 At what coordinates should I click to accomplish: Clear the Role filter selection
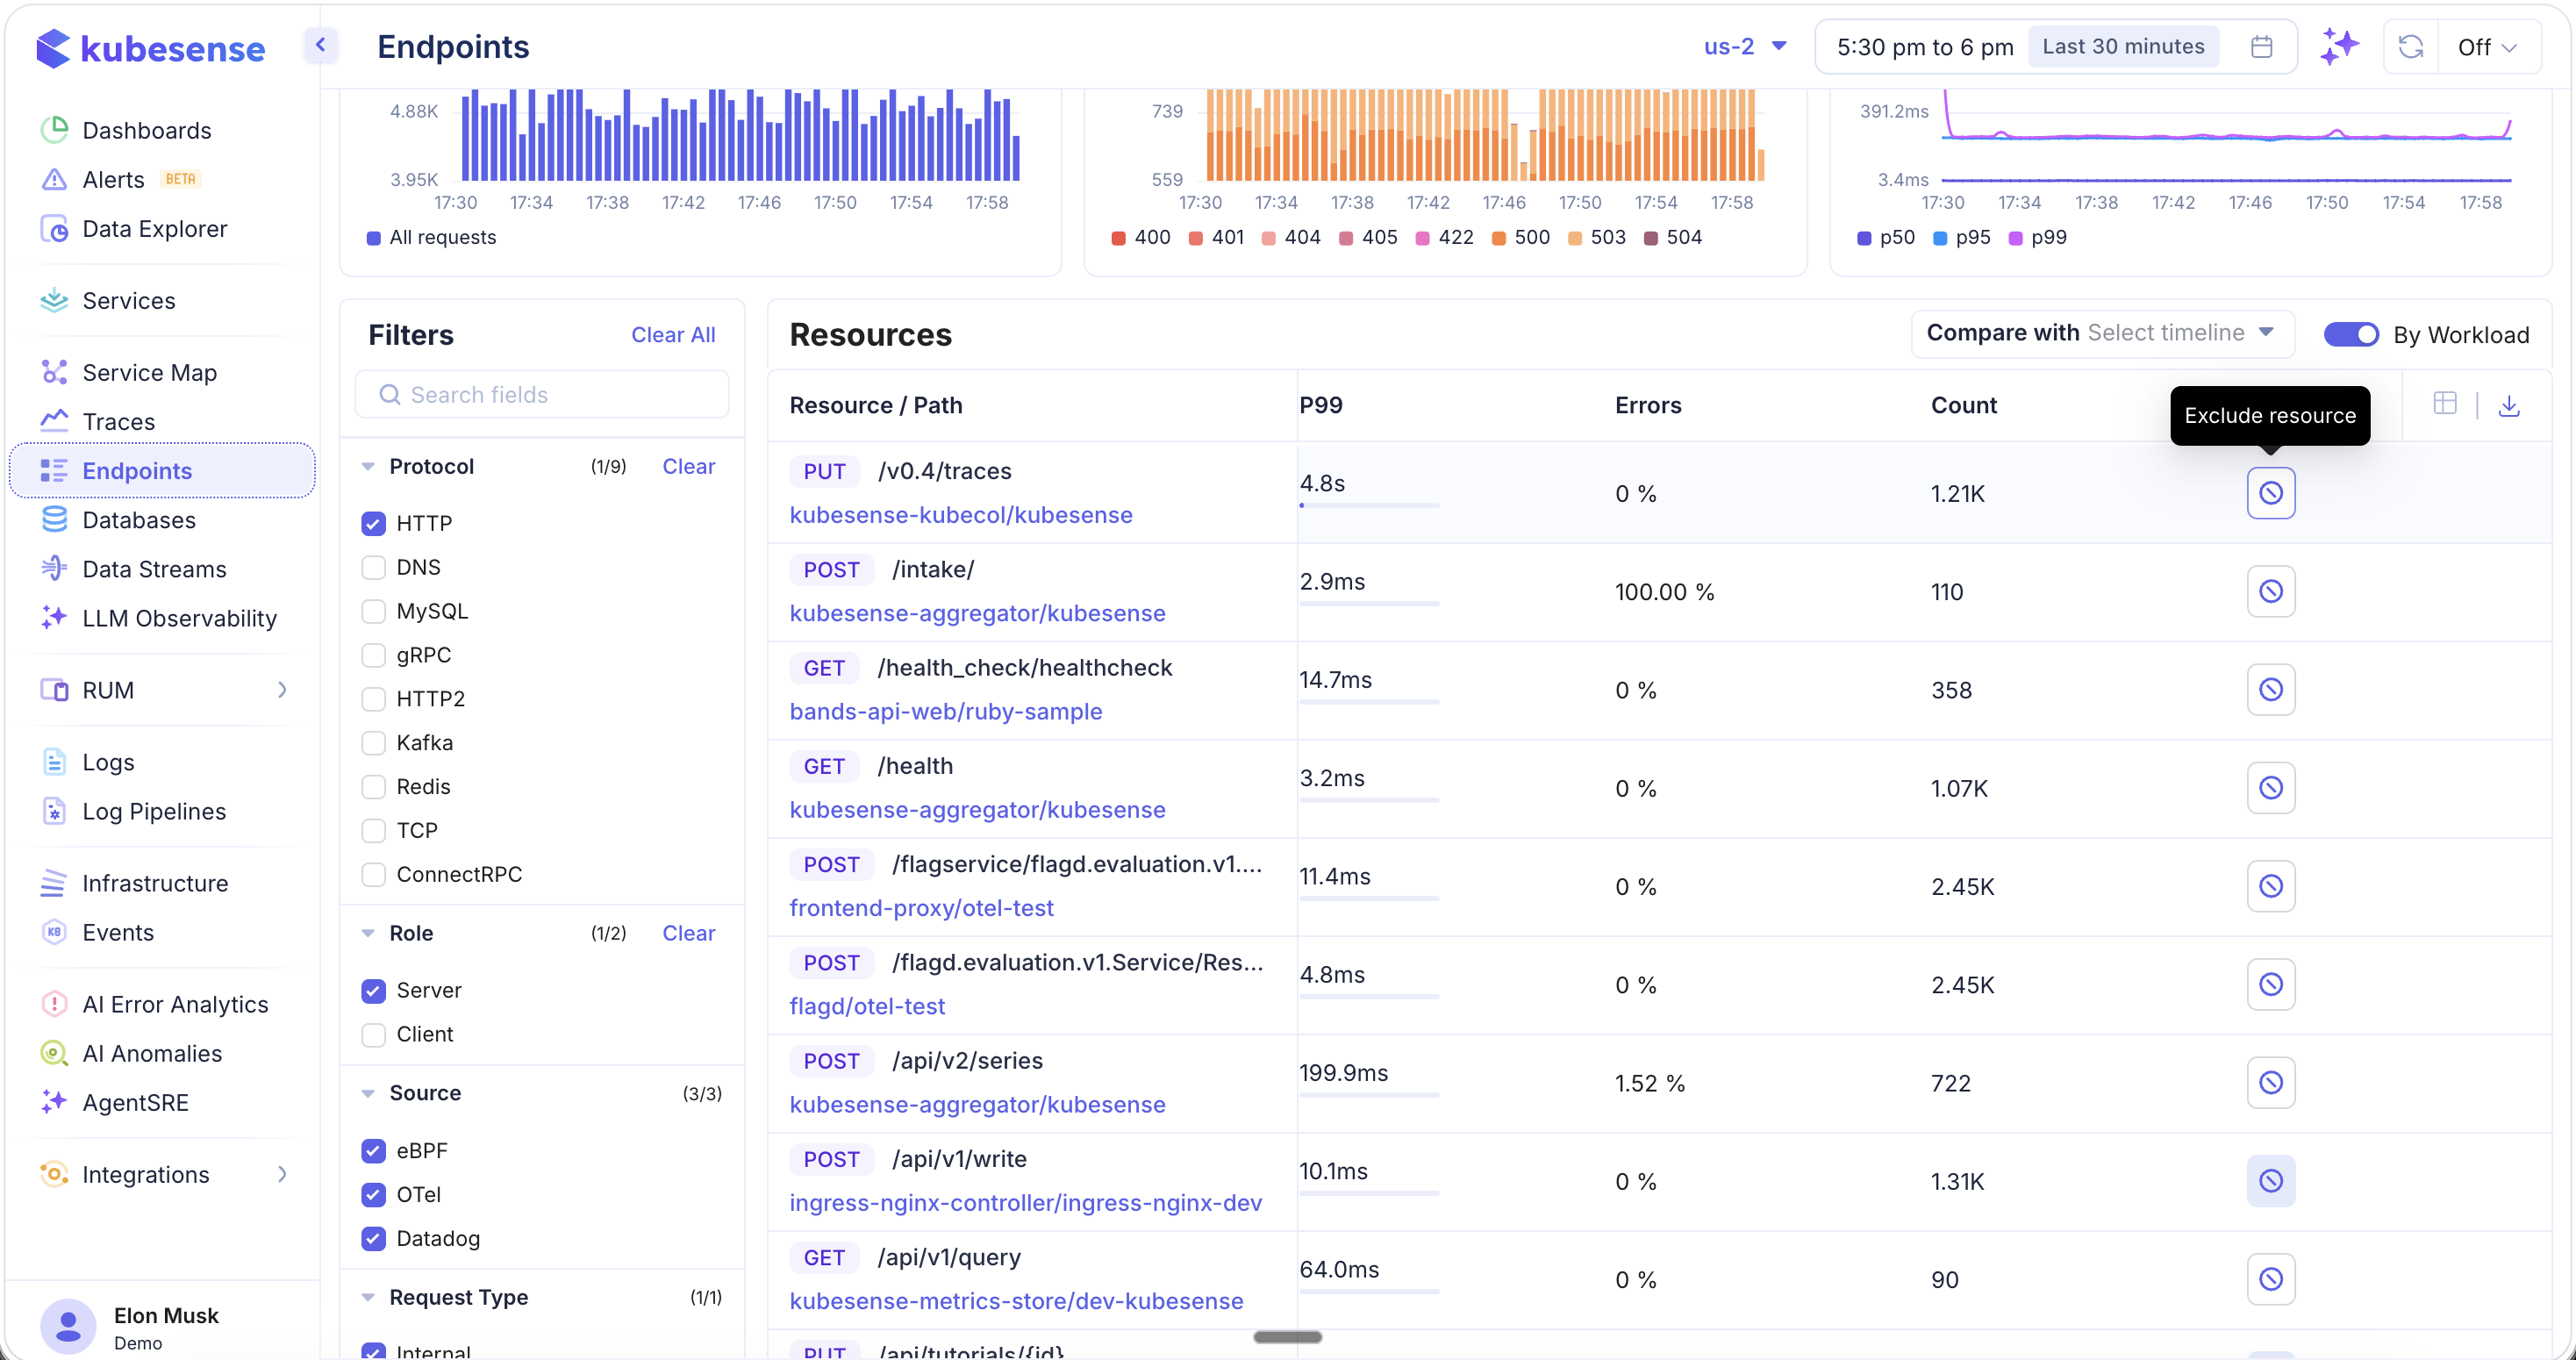(x=689, y=933)
